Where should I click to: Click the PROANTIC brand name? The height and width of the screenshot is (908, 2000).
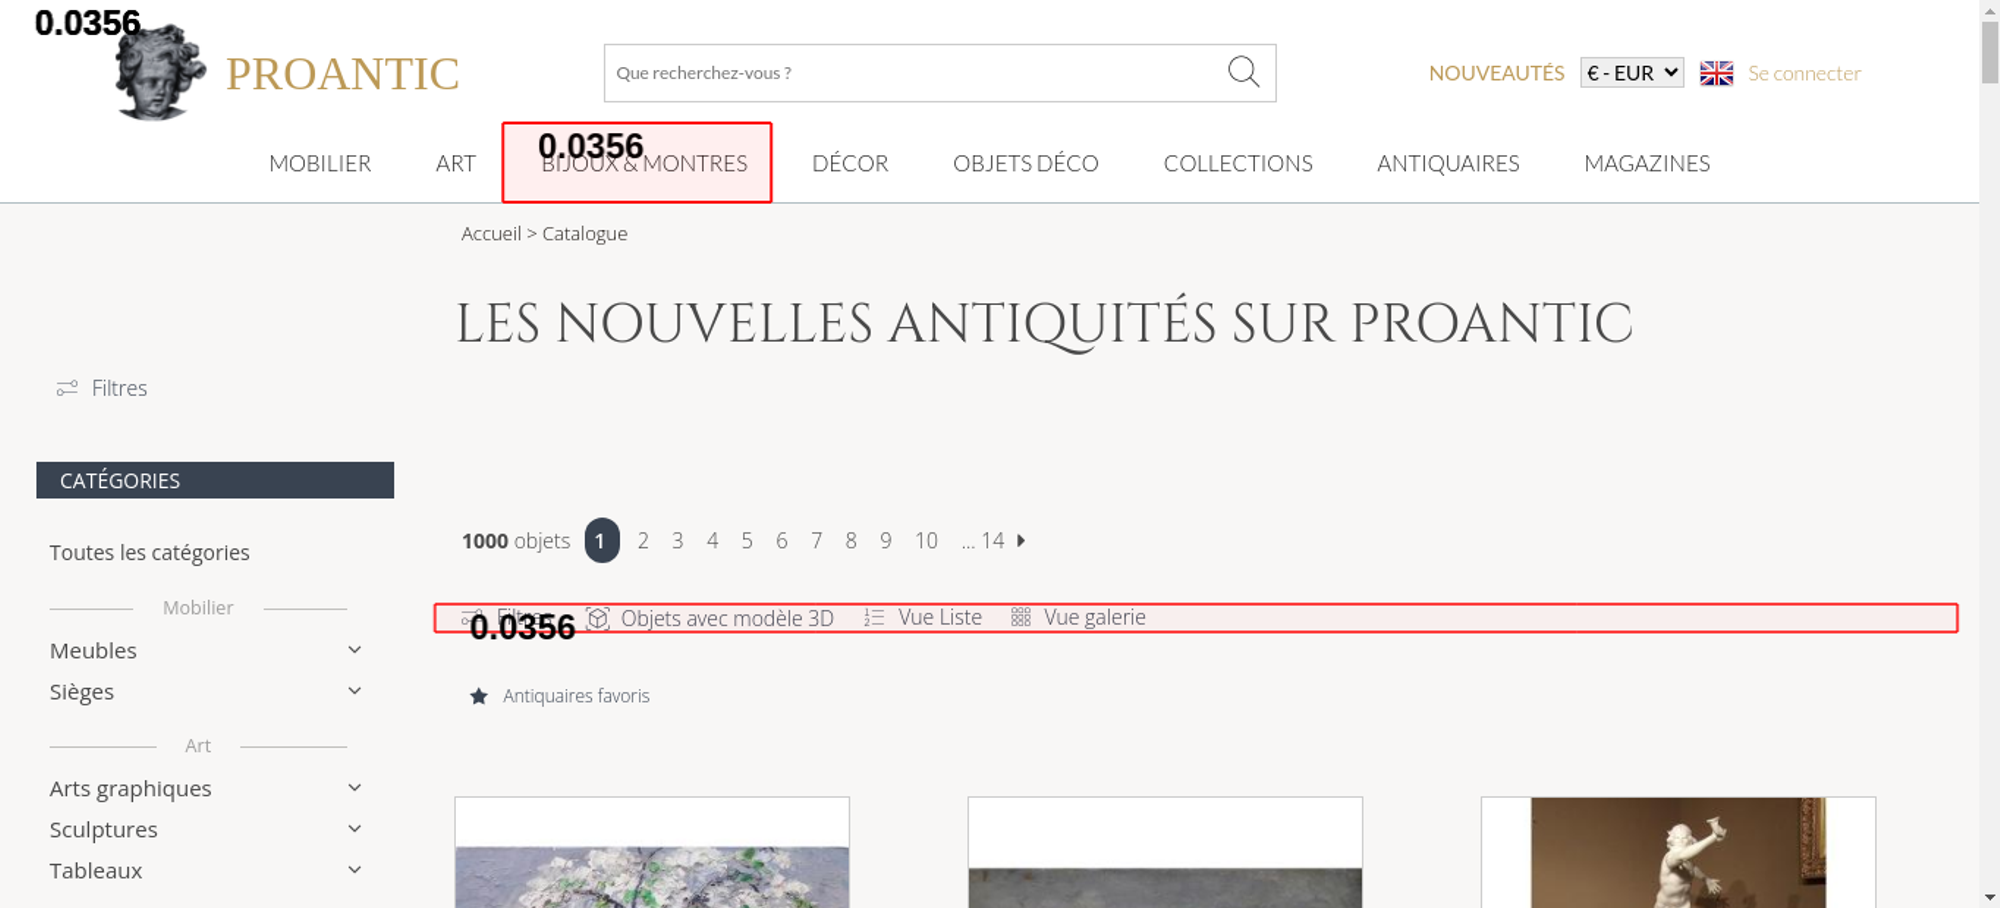(342, 74)
